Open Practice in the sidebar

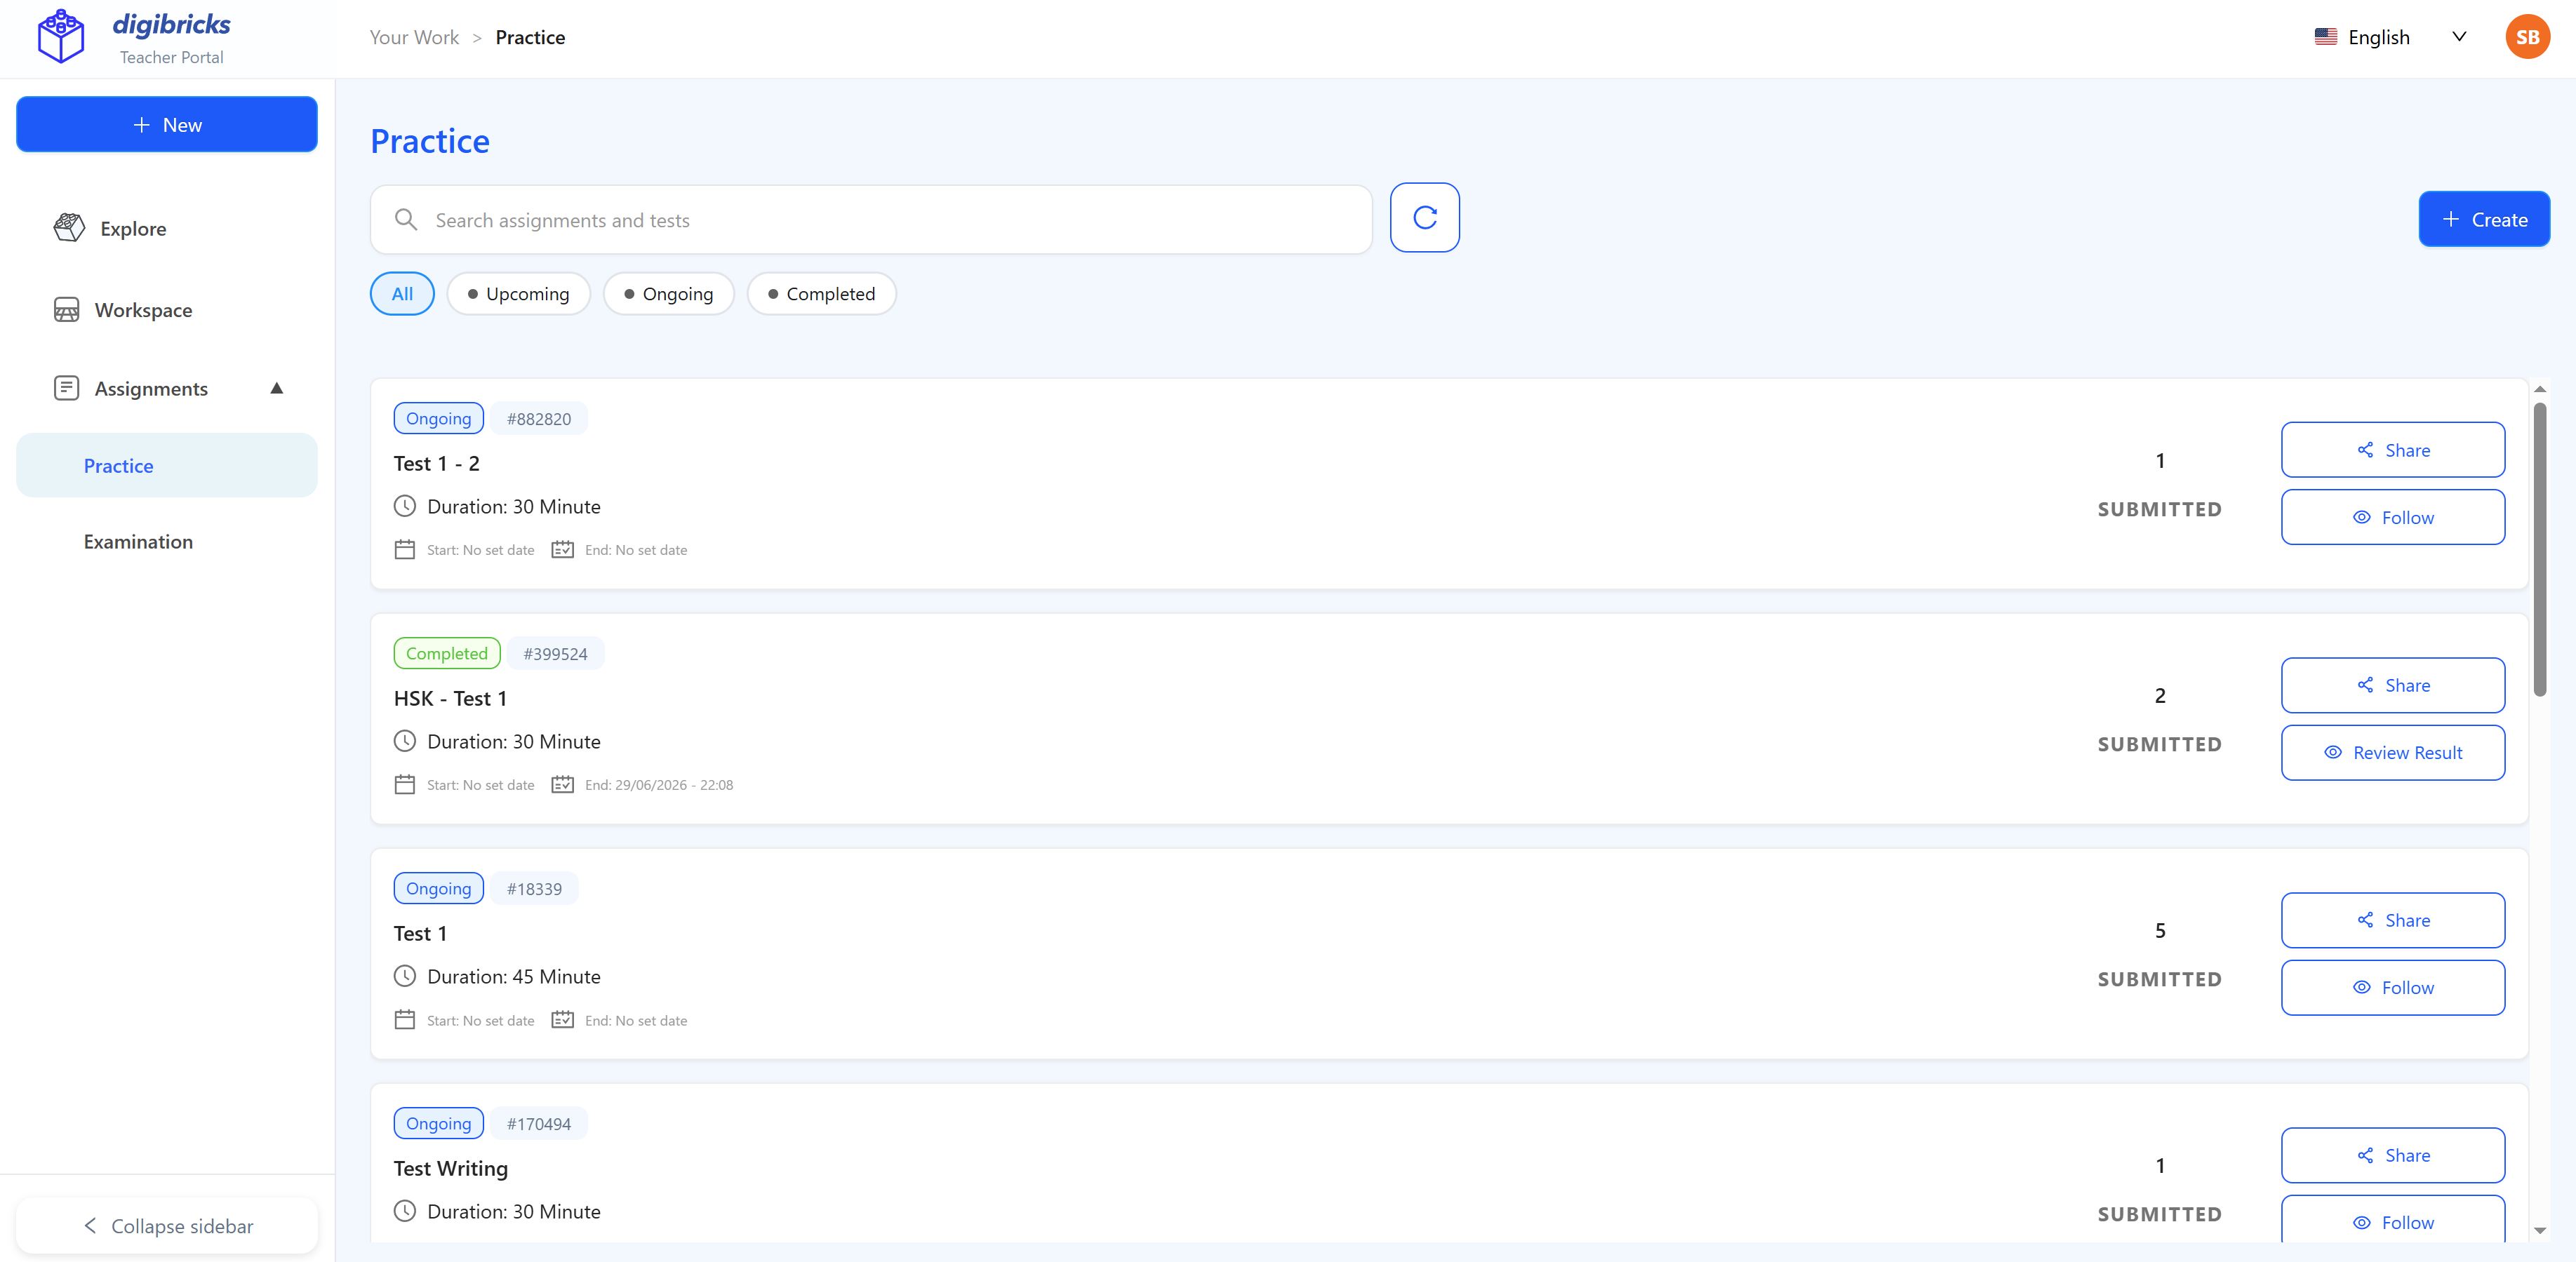167,465
